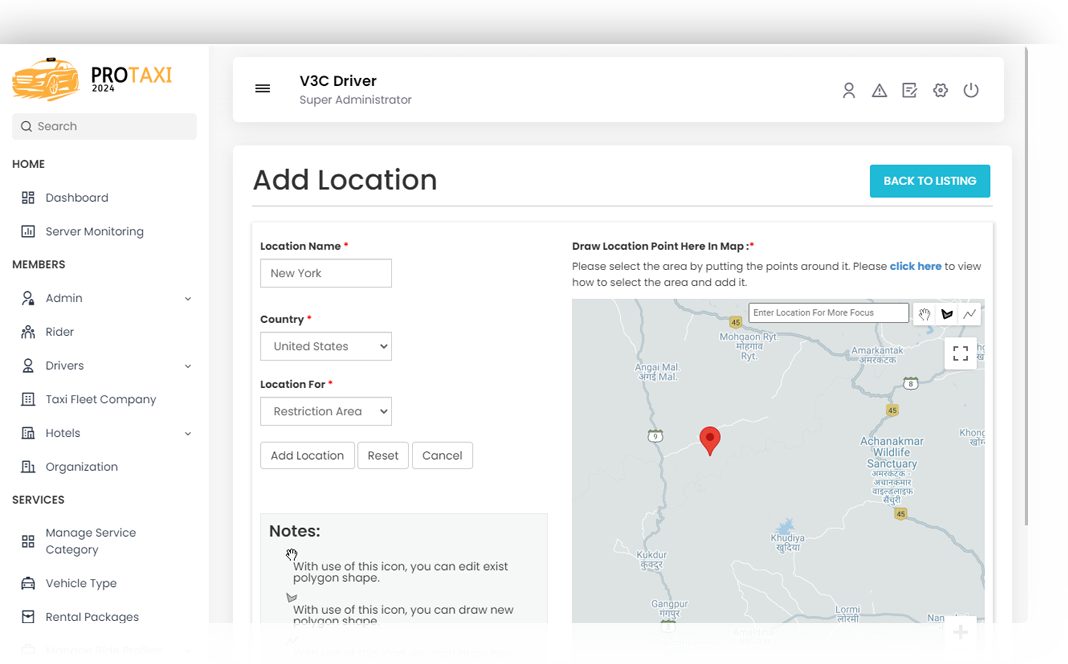This screenshot has height=664, width=1068.
Task: Click the search magnifier icon in sidebar
Action: [x=27, y=127]
